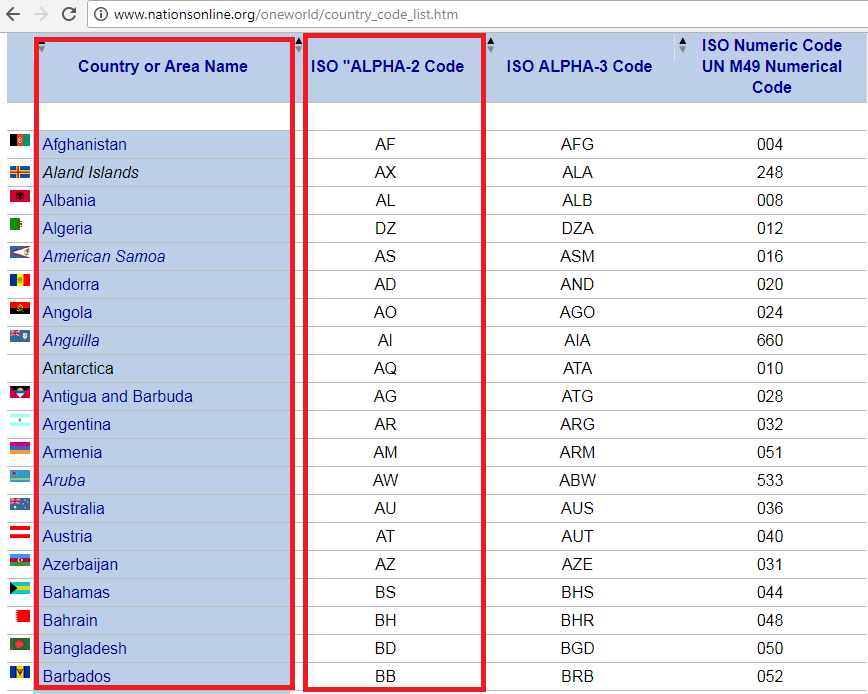Open the Aland Islands link

pos(91,172)
